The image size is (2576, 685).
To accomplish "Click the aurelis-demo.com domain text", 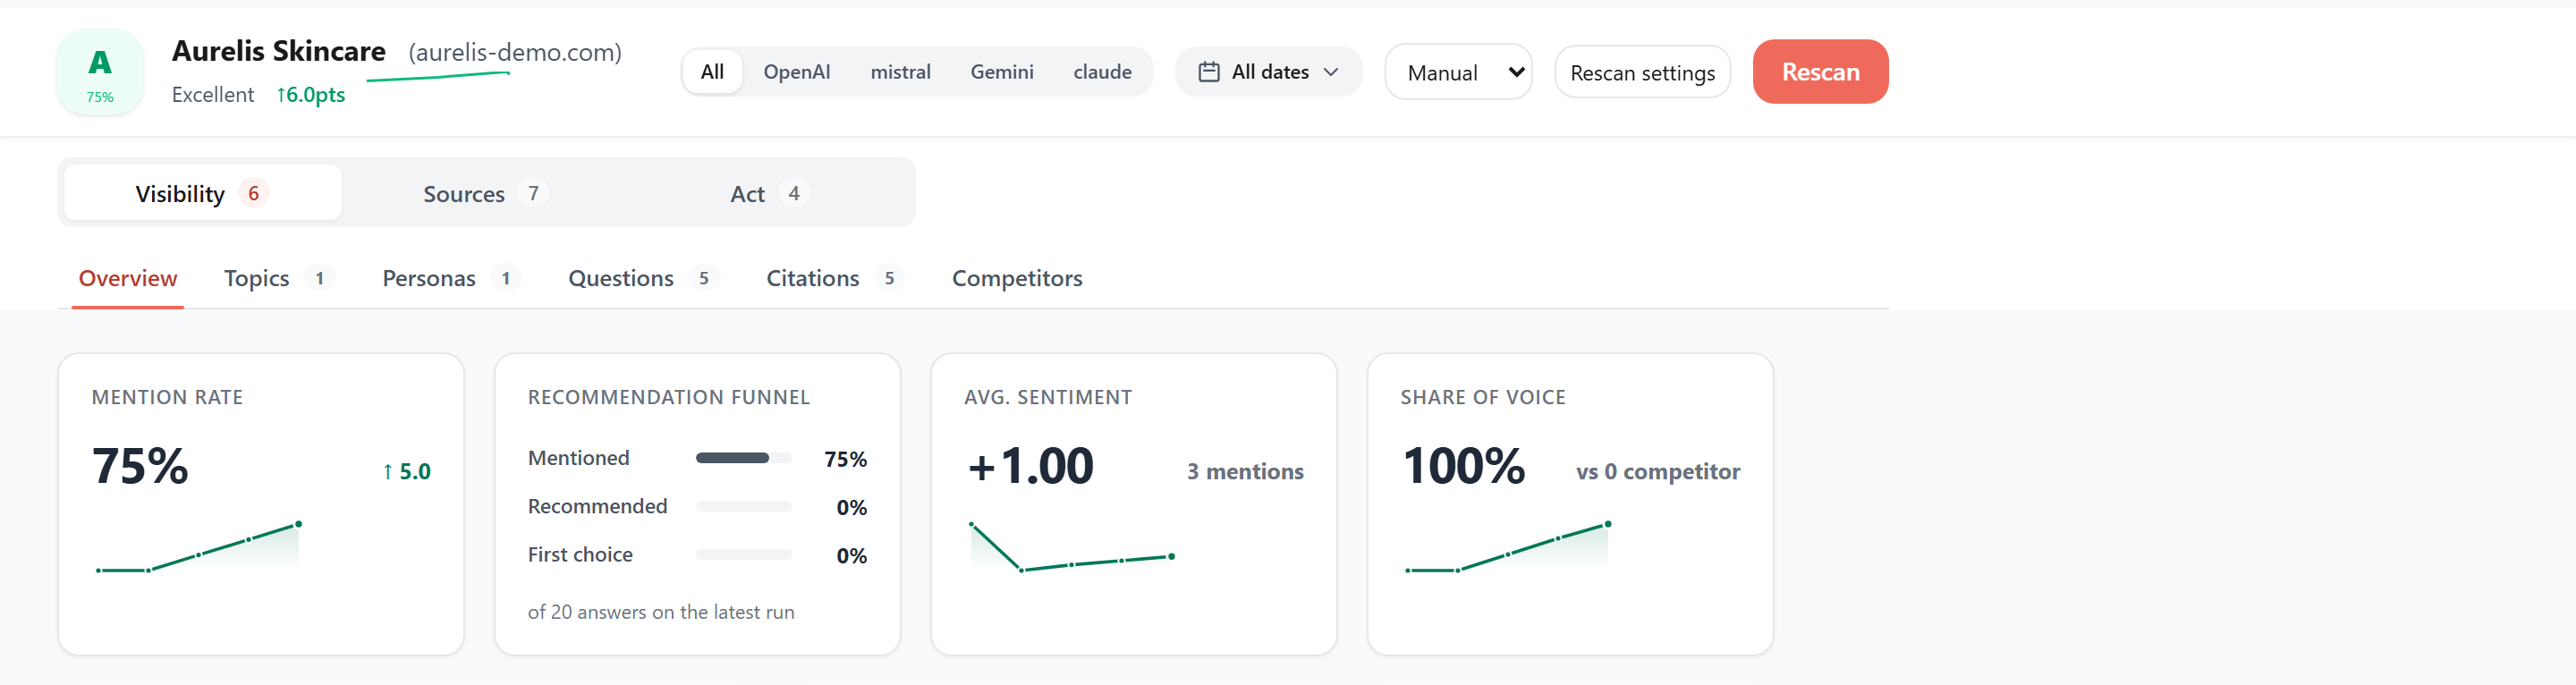I will (515, 52).
